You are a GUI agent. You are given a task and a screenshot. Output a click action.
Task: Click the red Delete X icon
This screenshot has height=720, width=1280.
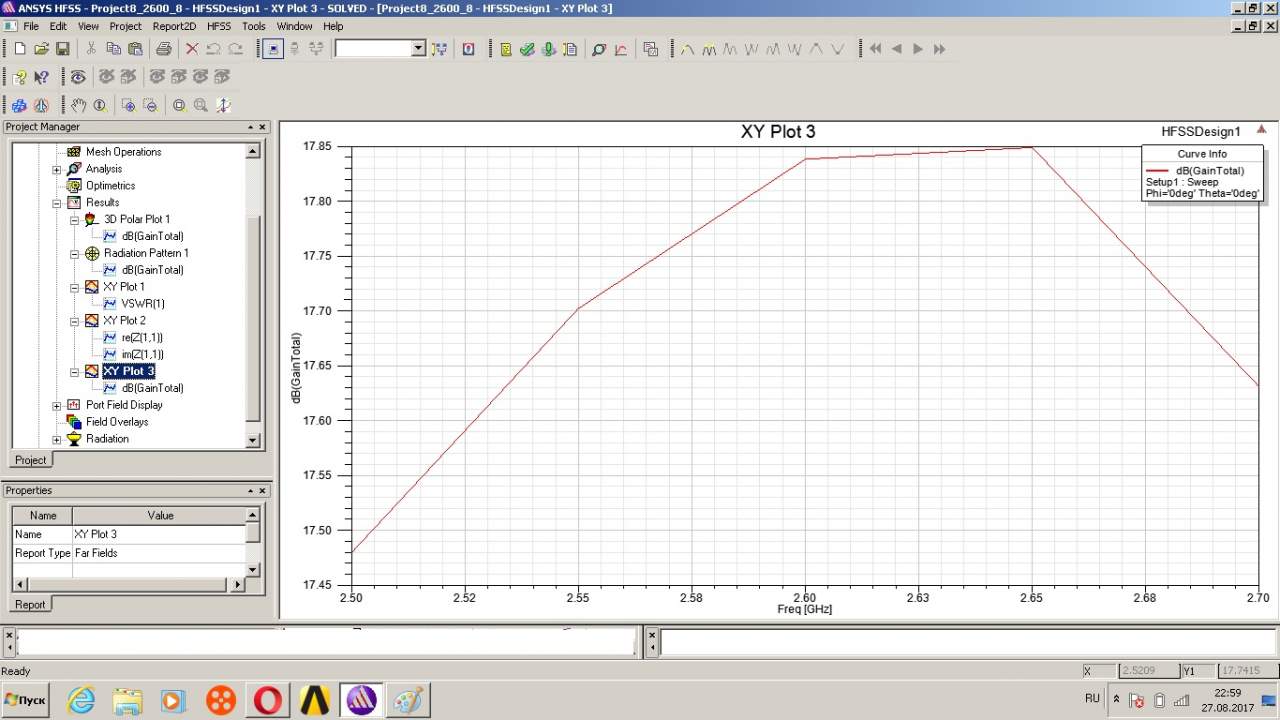click(x=192, y=49)
